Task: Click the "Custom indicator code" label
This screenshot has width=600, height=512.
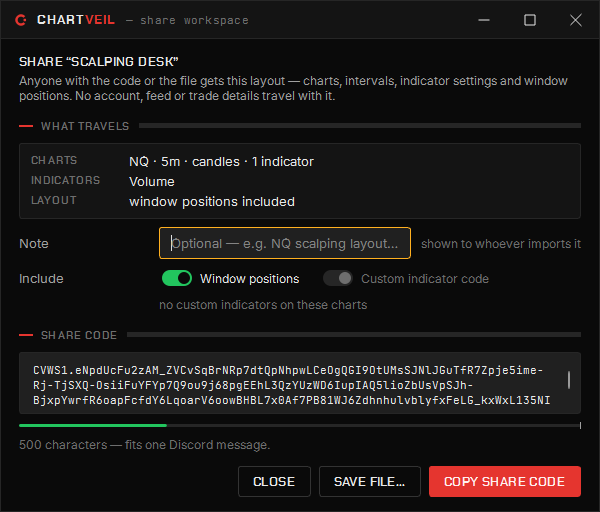Action: 425,279
